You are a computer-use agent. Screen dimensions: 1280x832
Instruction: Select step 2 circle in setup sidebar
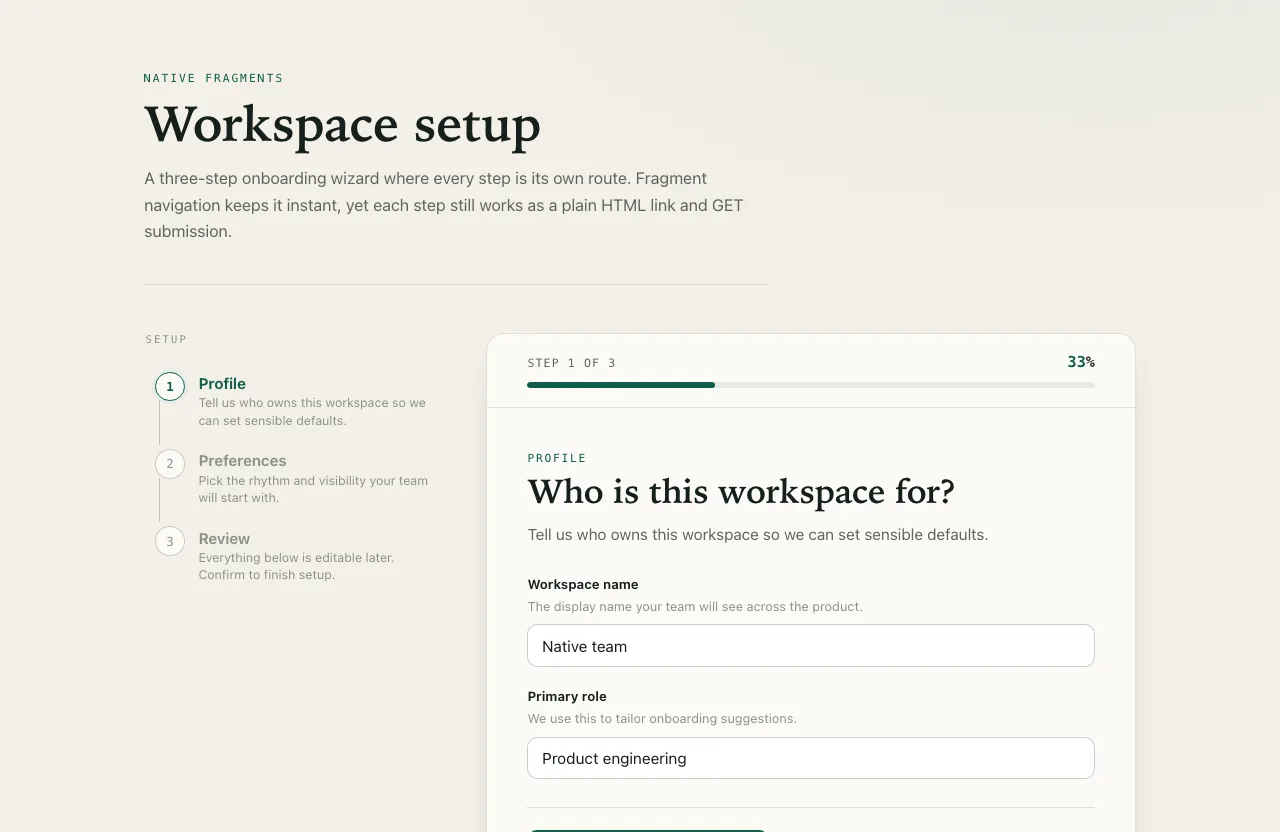(x=170, y=463)
